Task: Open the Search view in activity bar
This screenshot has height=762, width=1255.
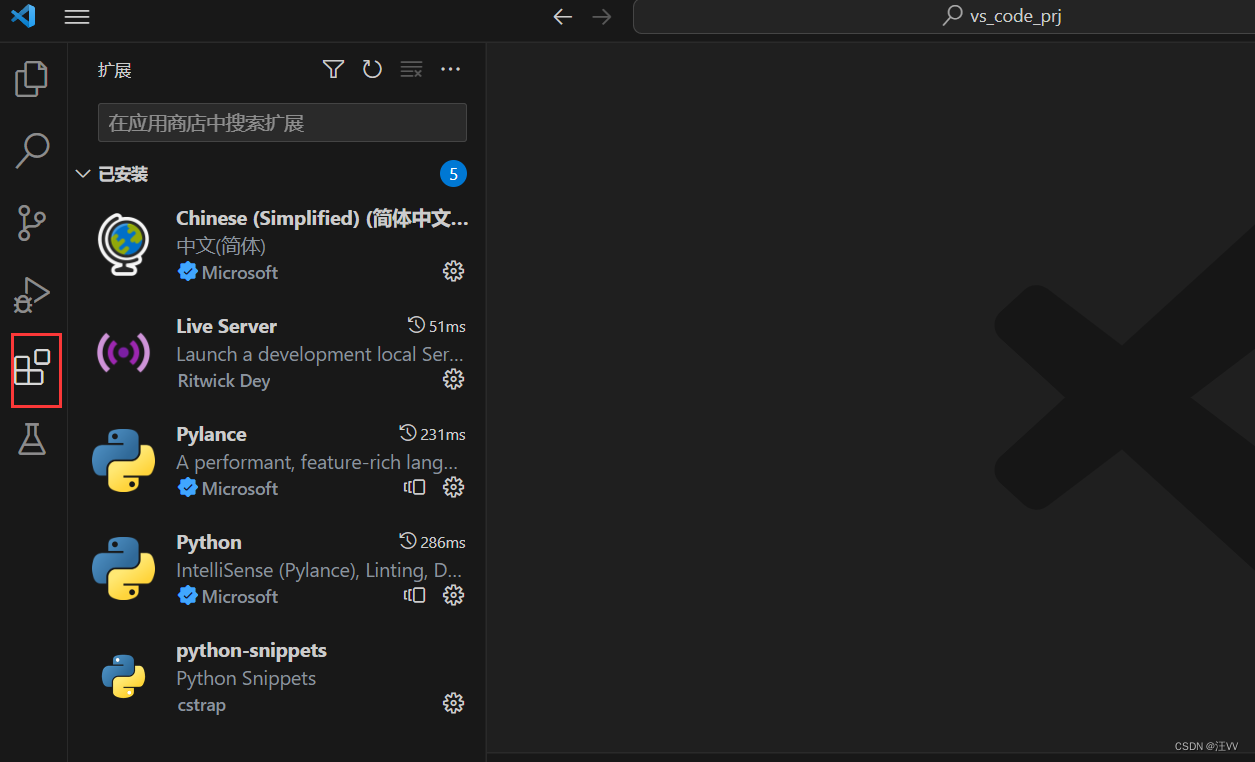Action: coord(32,151)
